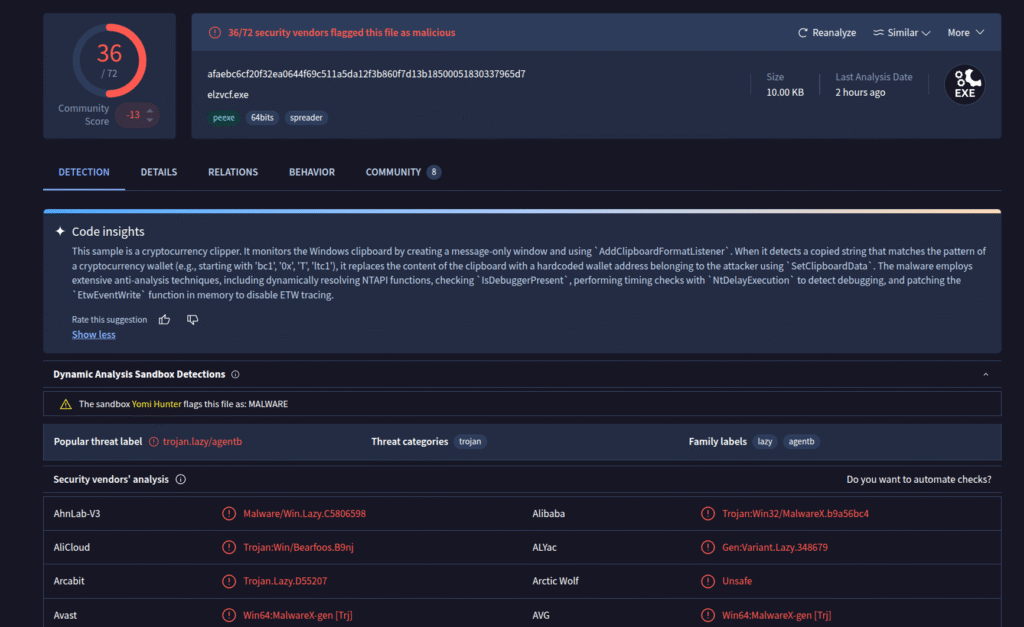This screenshot has height=627, width=1024.
Task: Click the warning icon next to trojan.lazy/agentb
Action: coord(154,442)
